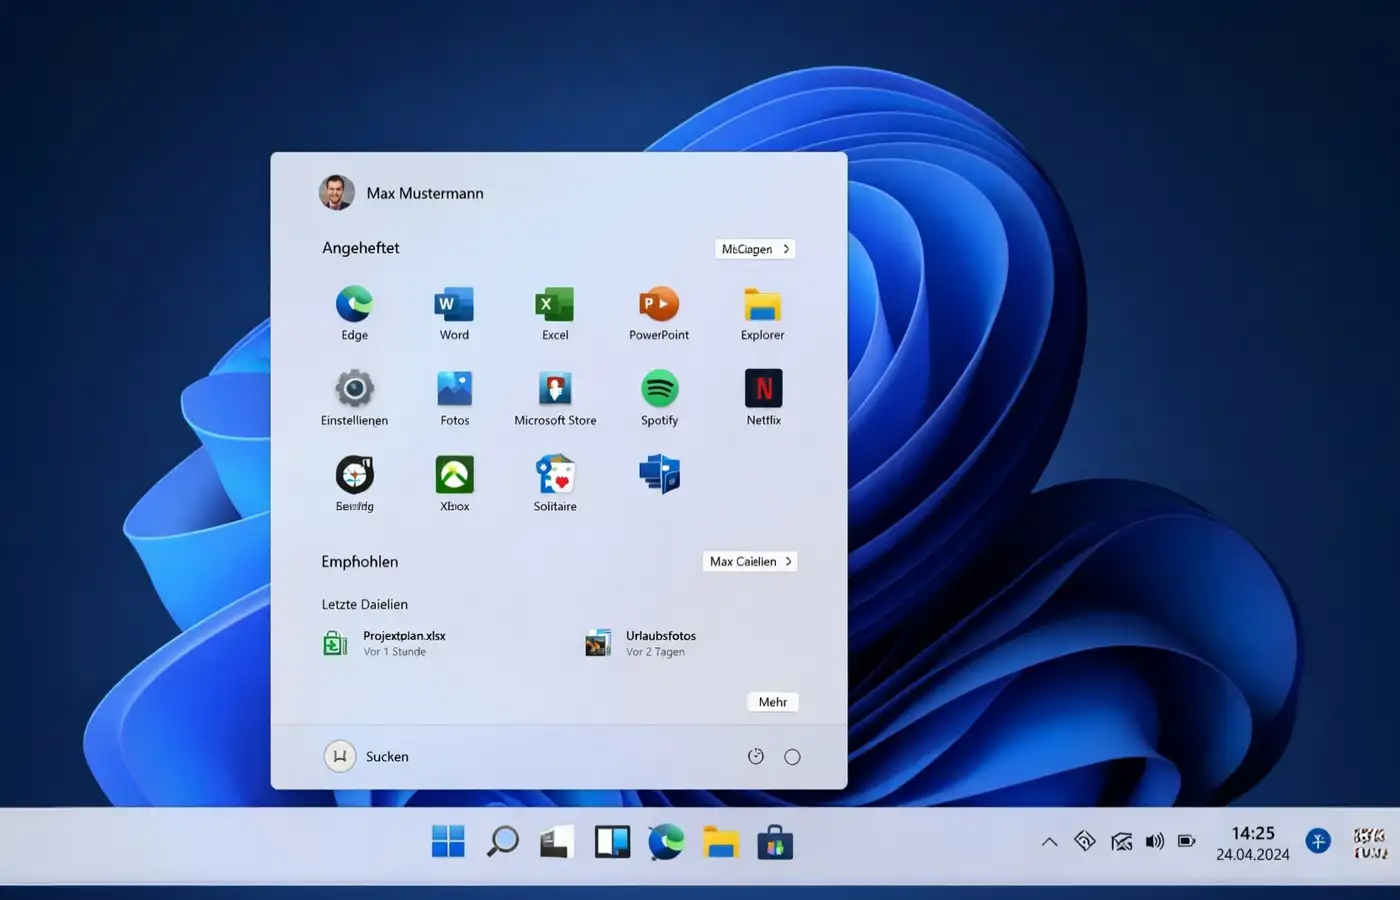
Task: Launch PowerPoint from pinned apps
Action: (x=659, y=304)
